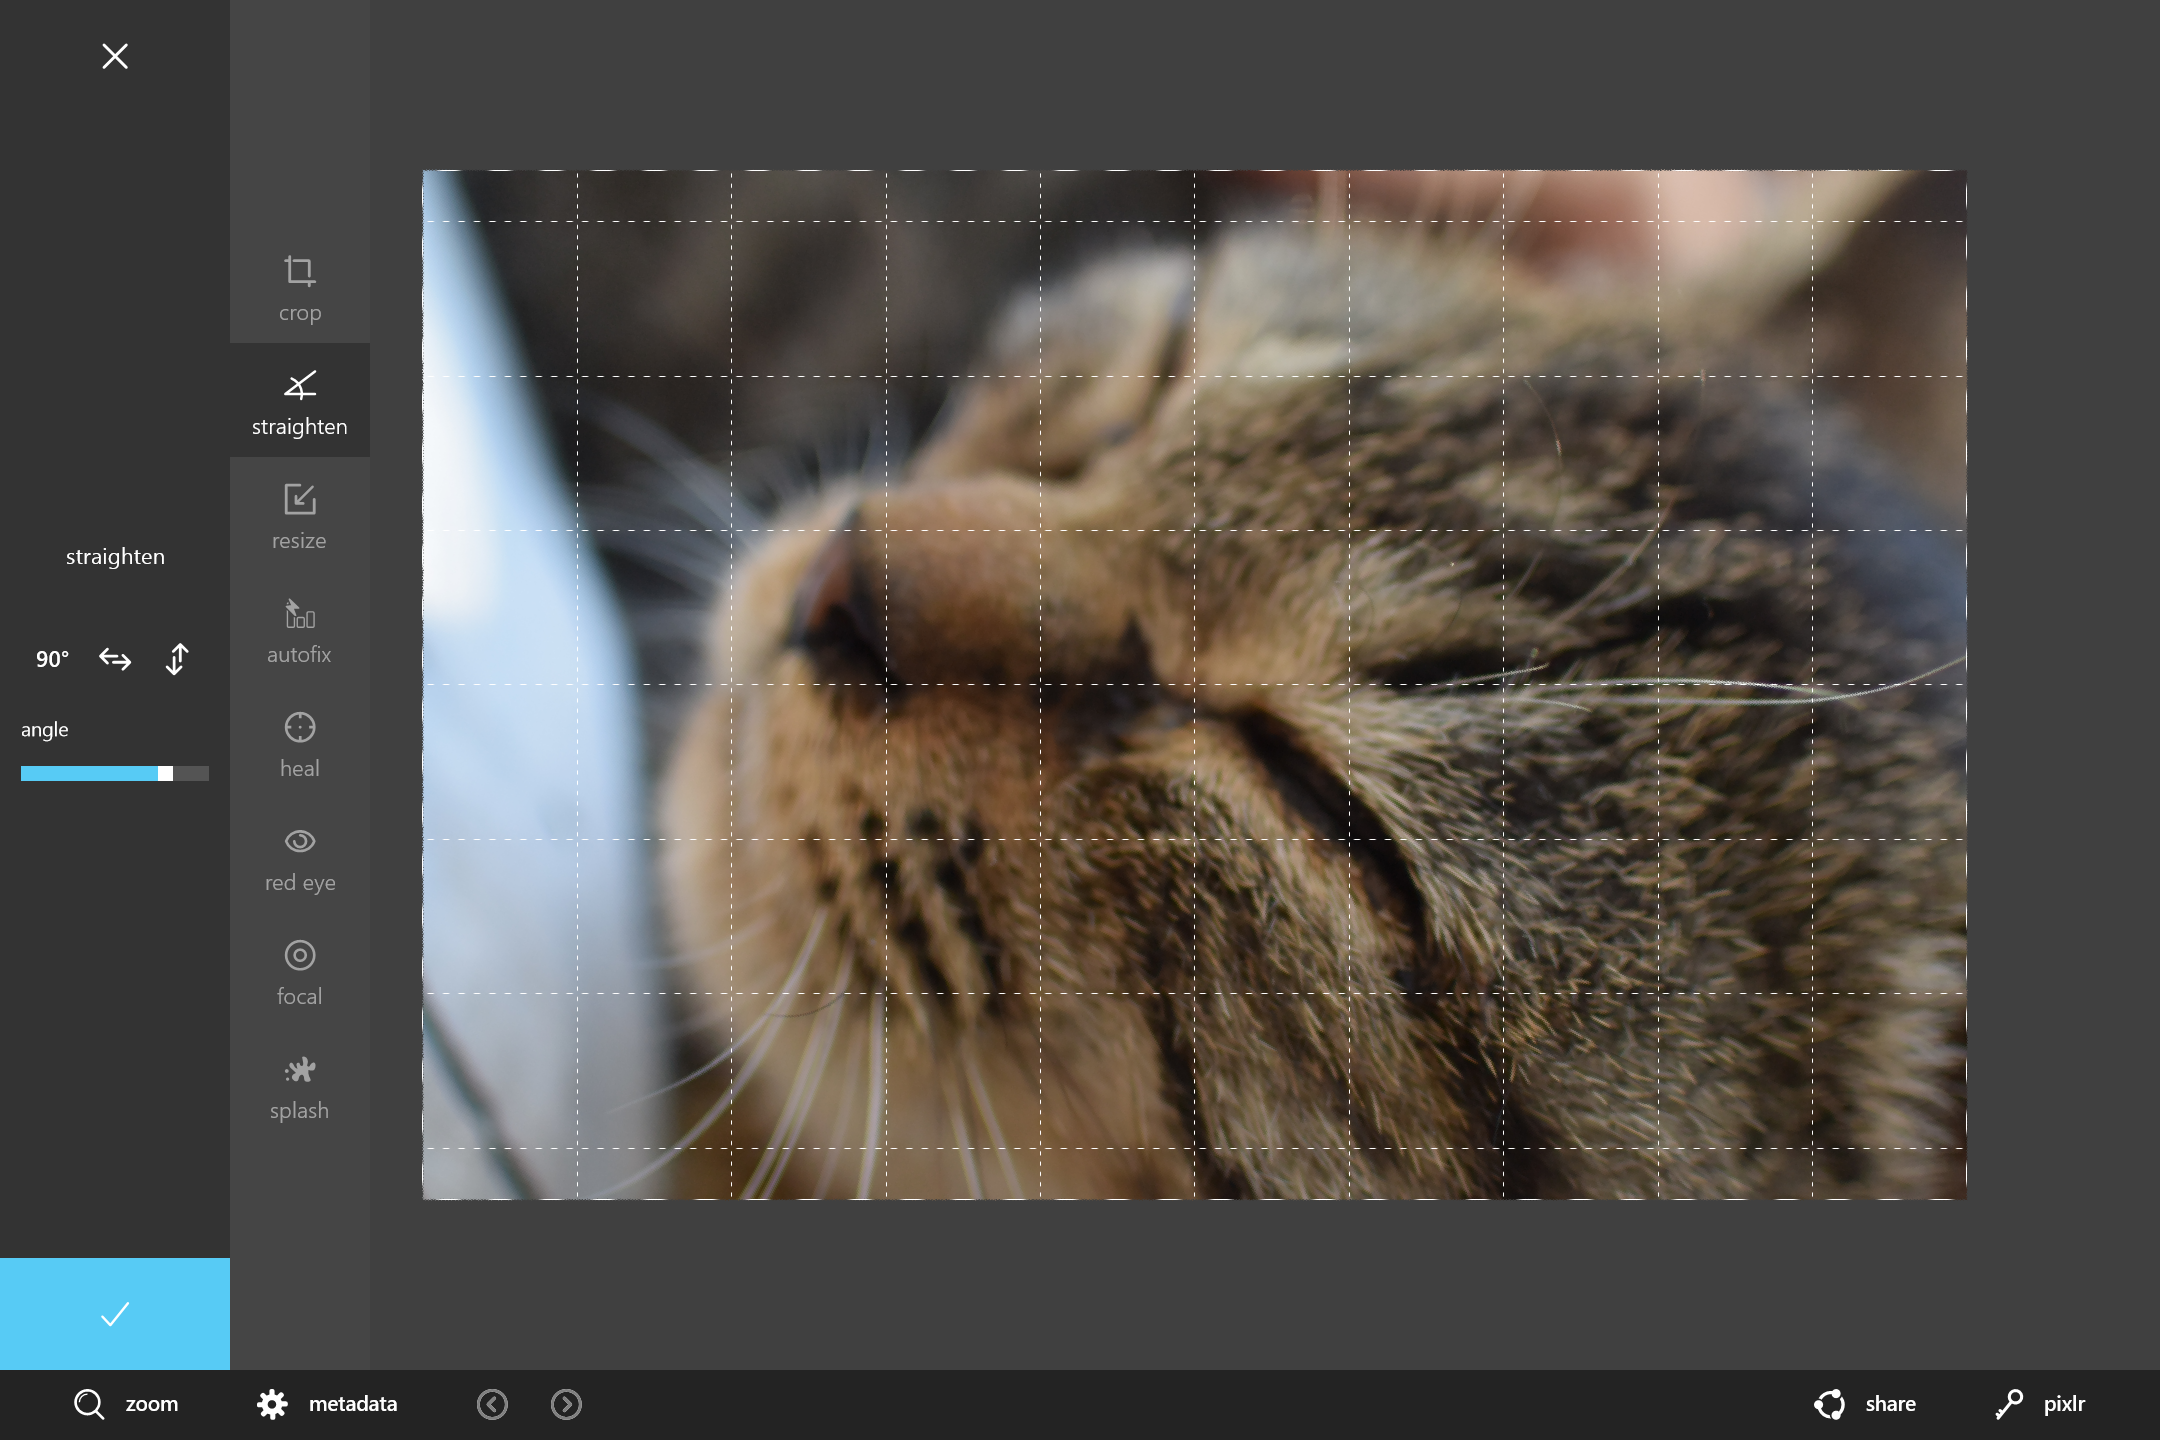Apply straighten with the checkmark button
Screen dimensions: 2160x1440
click(115, 1313)
